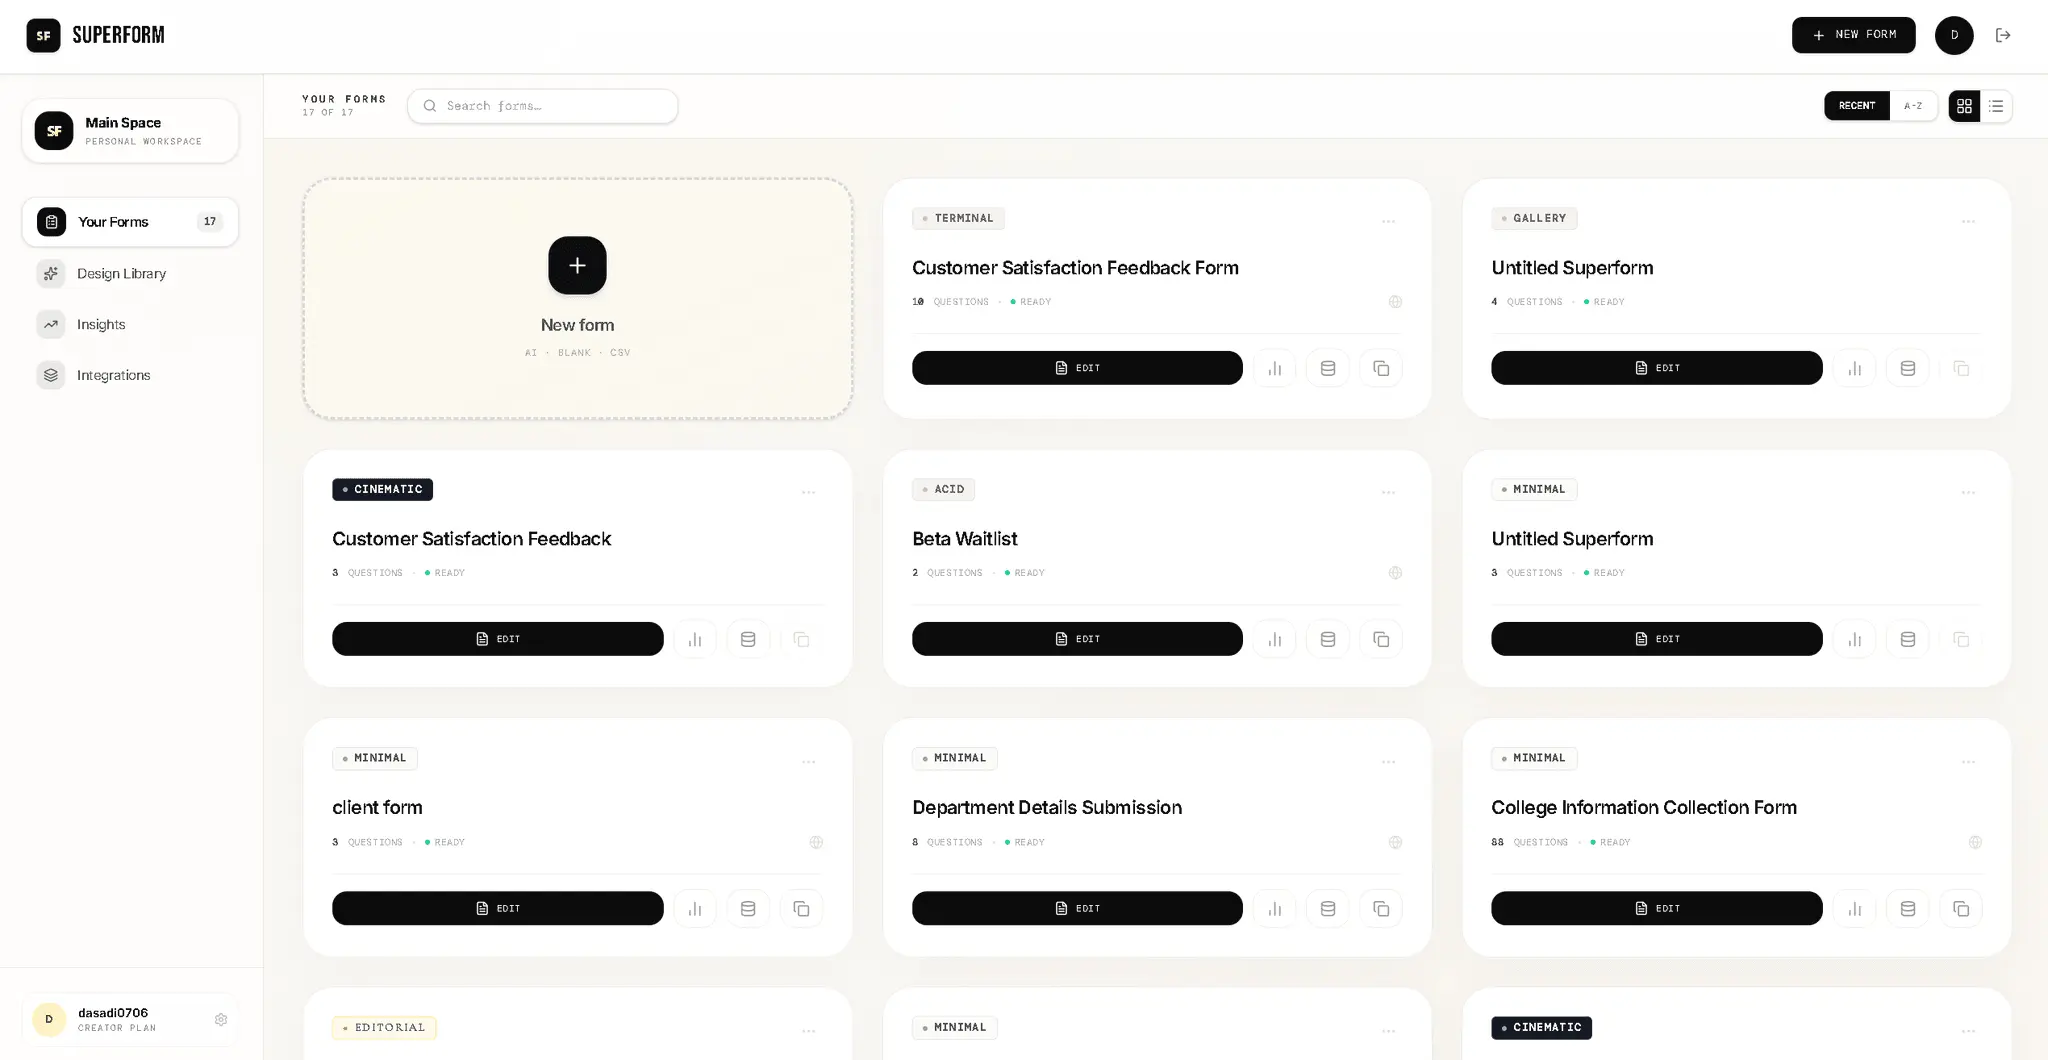This screenshot has width=2048, height=1060.
Task: Open analytics for the Gallery Untitled Superform
Action: click(x=1854, y=368)
